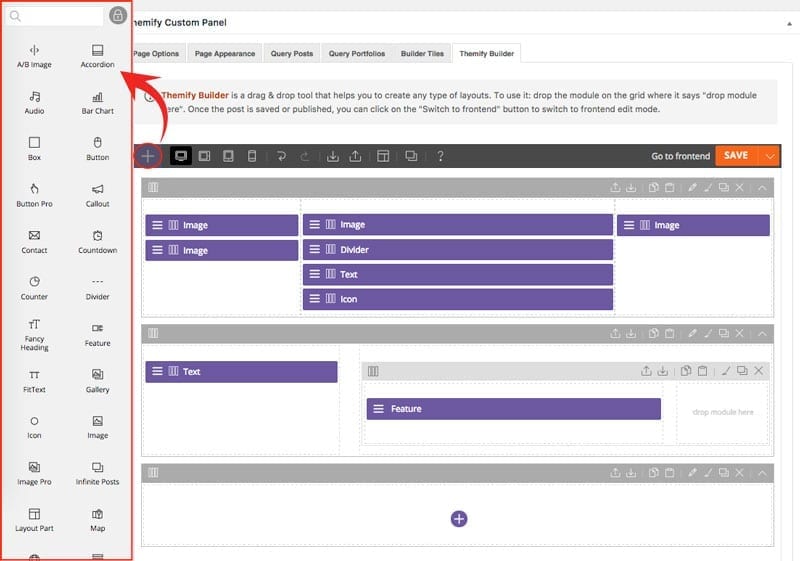
Task: Select the Image module in panel
Action: [x=97, y=427]
